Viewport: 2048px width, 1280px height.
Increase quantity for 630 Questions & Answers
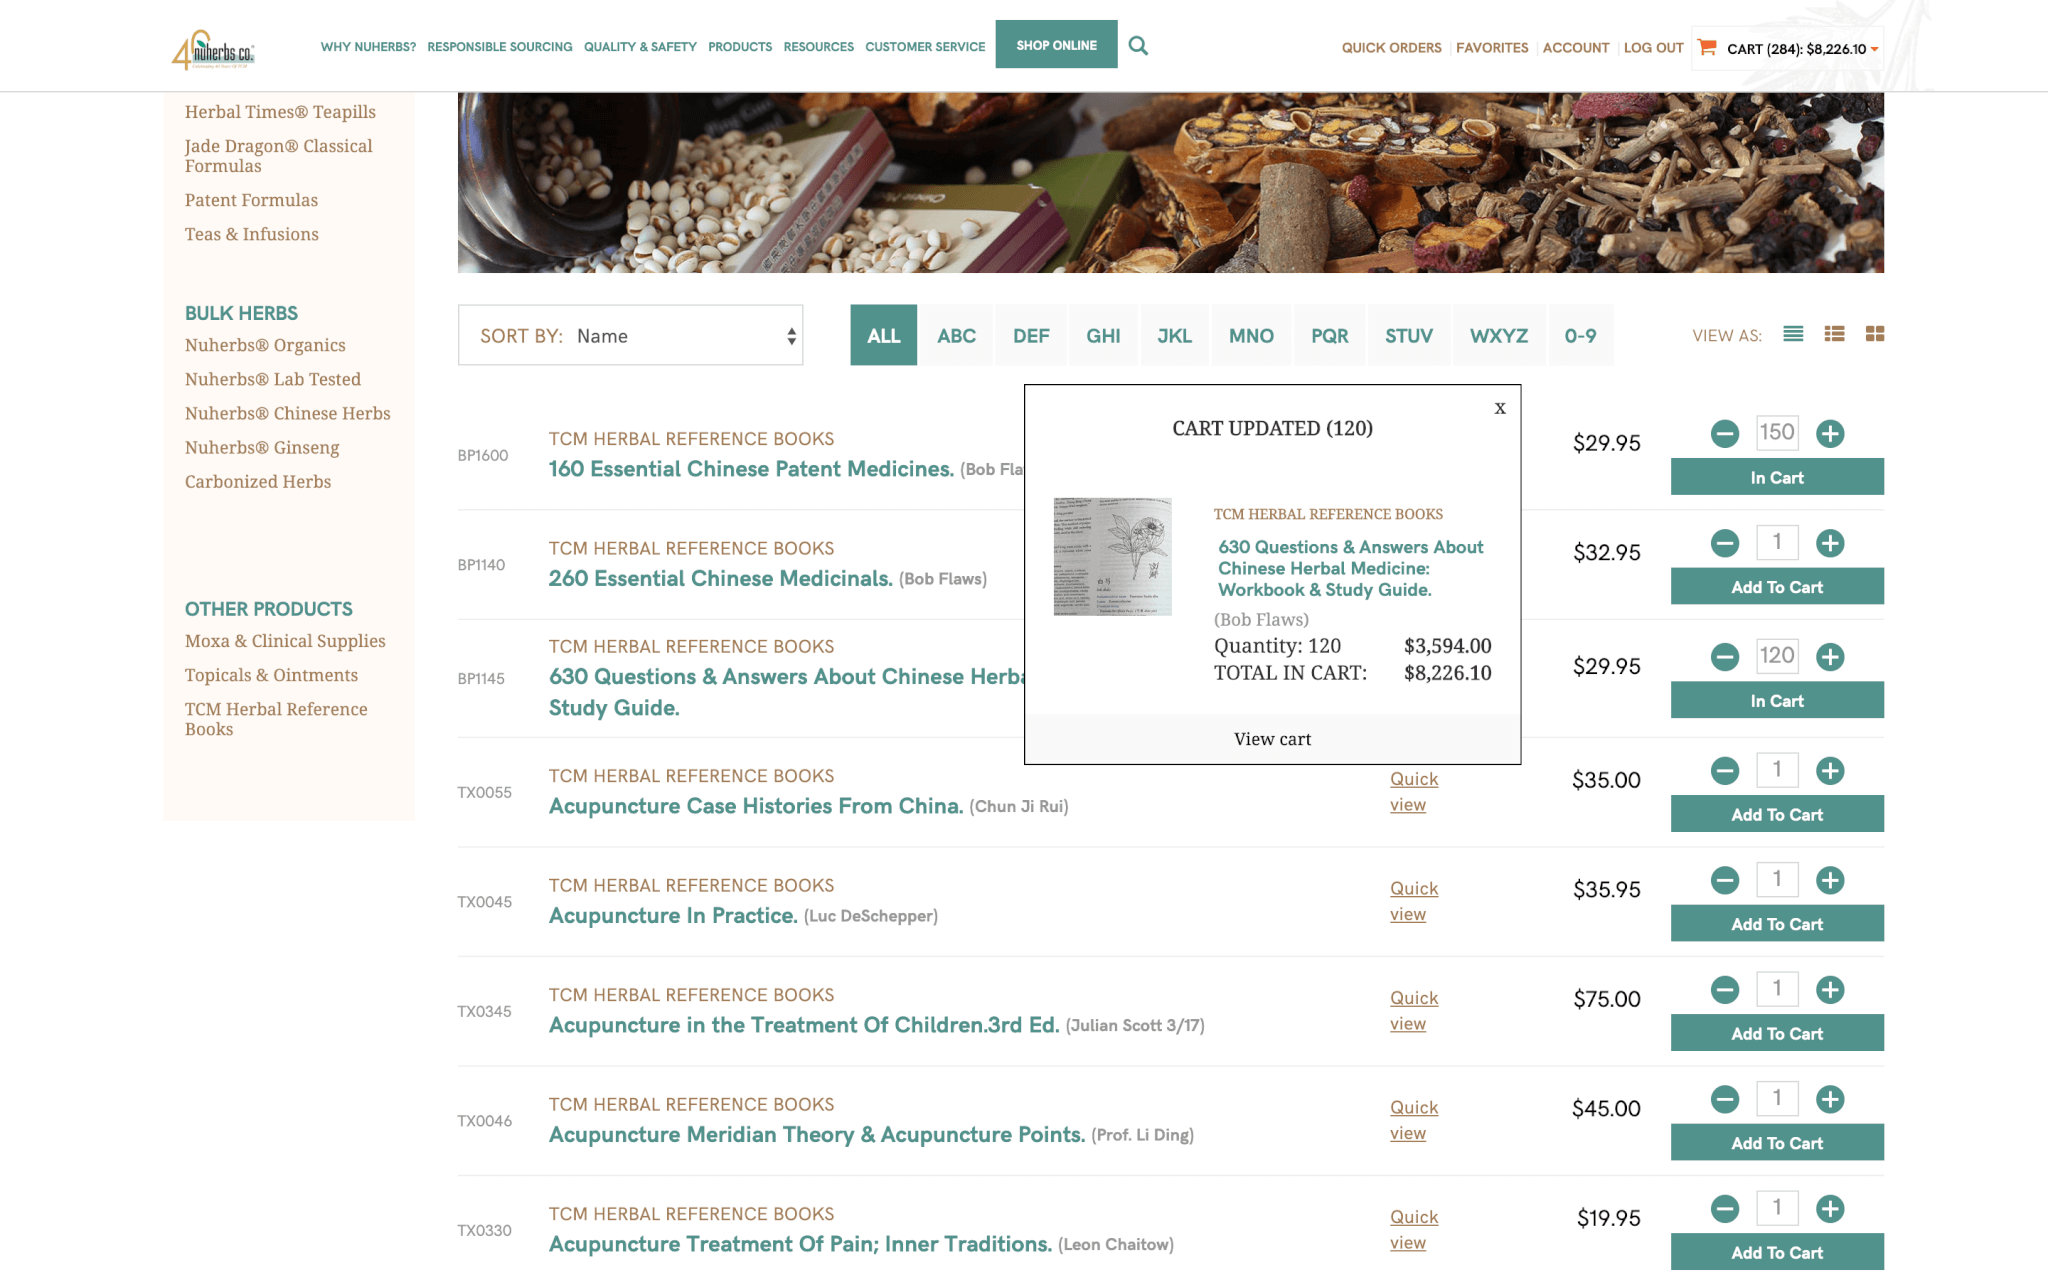click(x=1830, y=657)
